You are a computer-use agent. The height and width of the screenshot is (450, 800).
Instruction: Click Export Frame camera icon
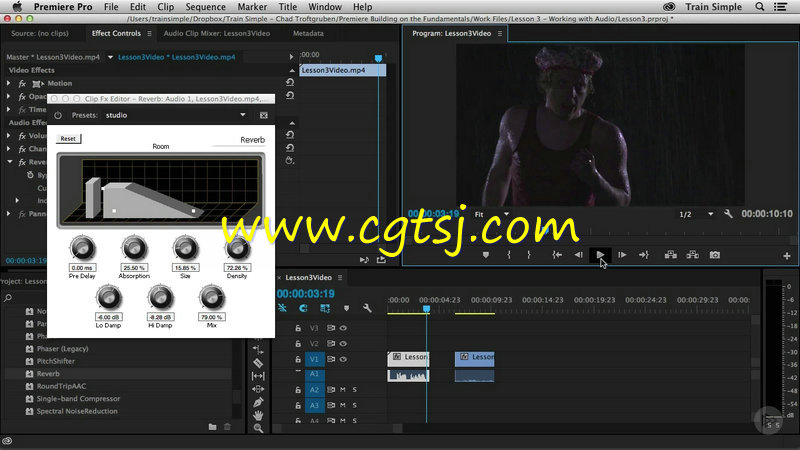pyautogui.click(x=715, y=255)
